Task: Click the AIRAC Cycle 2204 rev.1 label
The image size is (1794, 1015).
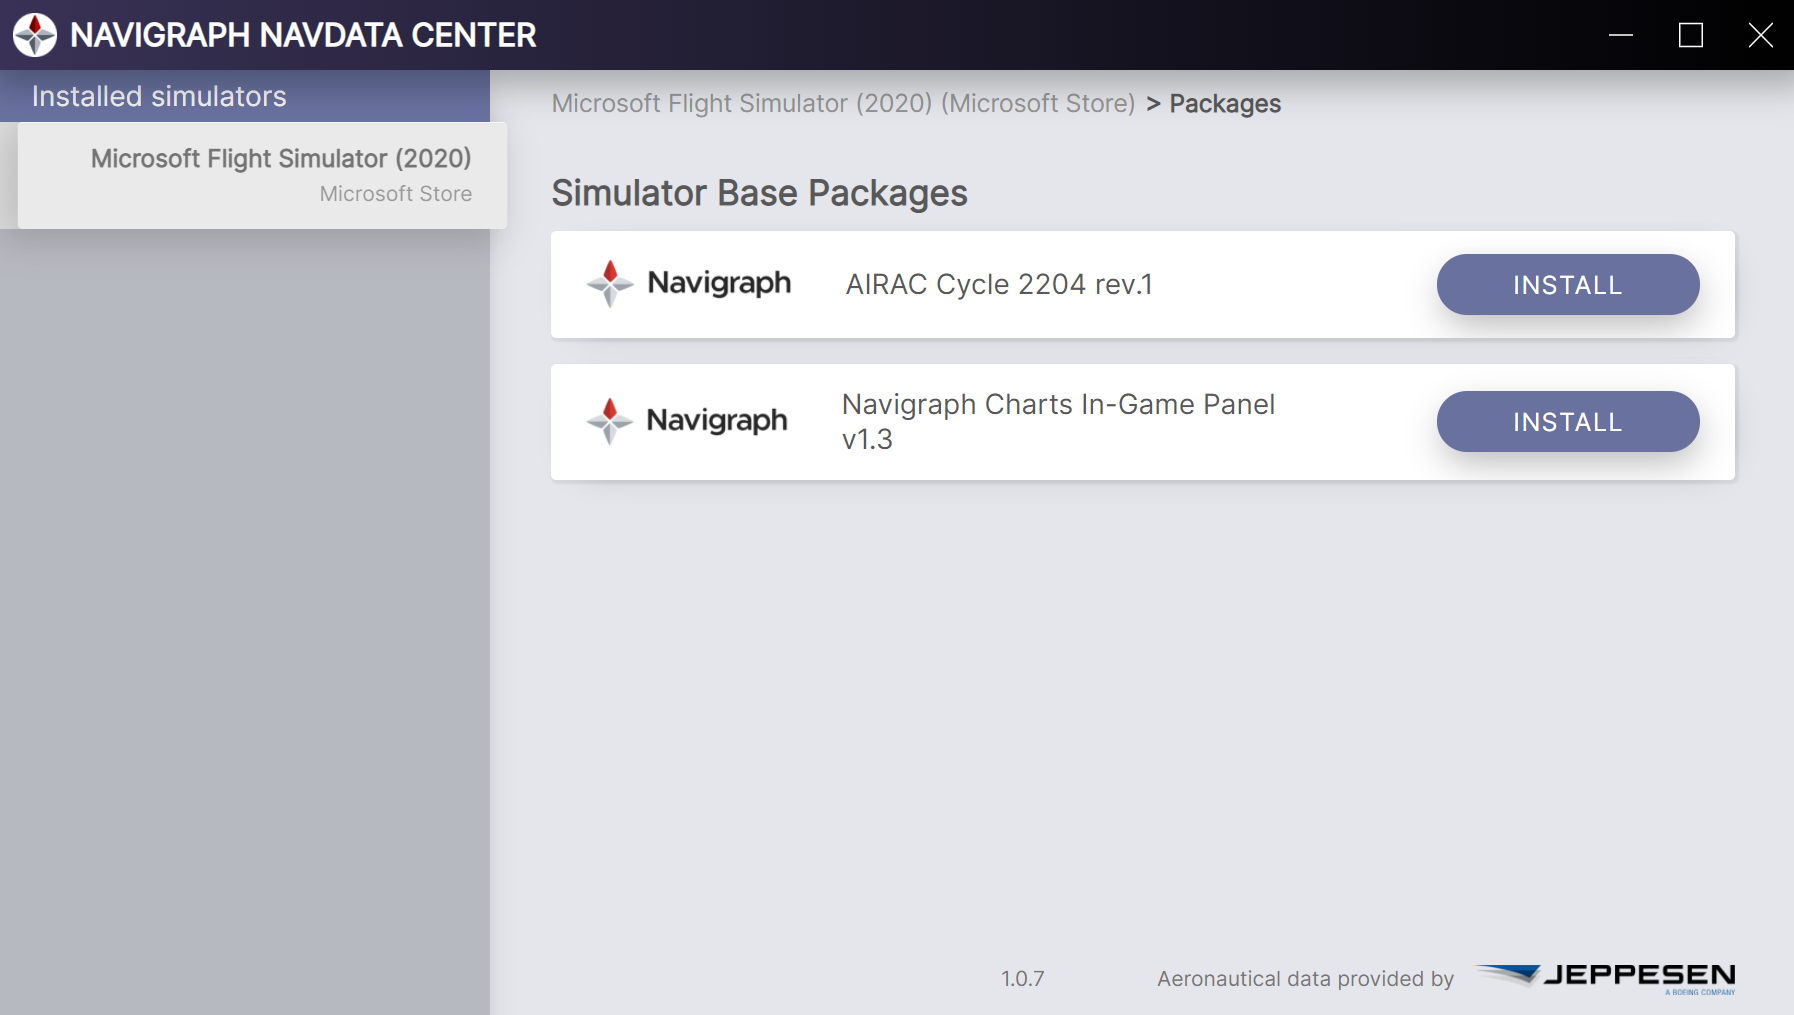Action: click(x=998, y=284)
